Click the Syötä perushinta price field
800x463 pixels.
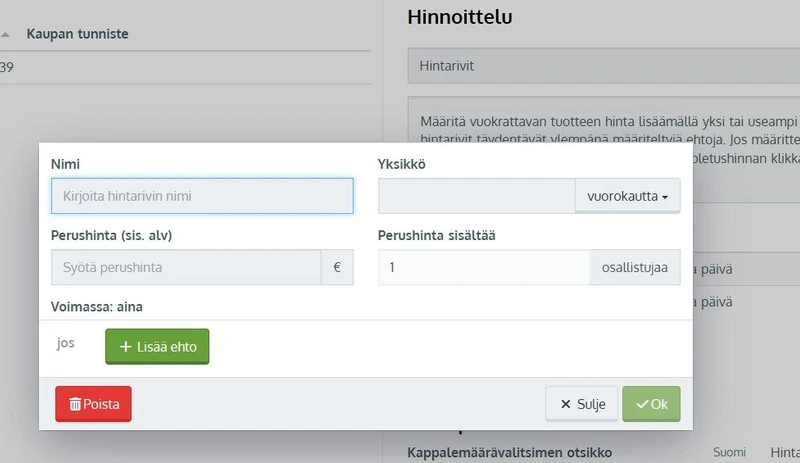pyautogui.click(x=186, y=267)
